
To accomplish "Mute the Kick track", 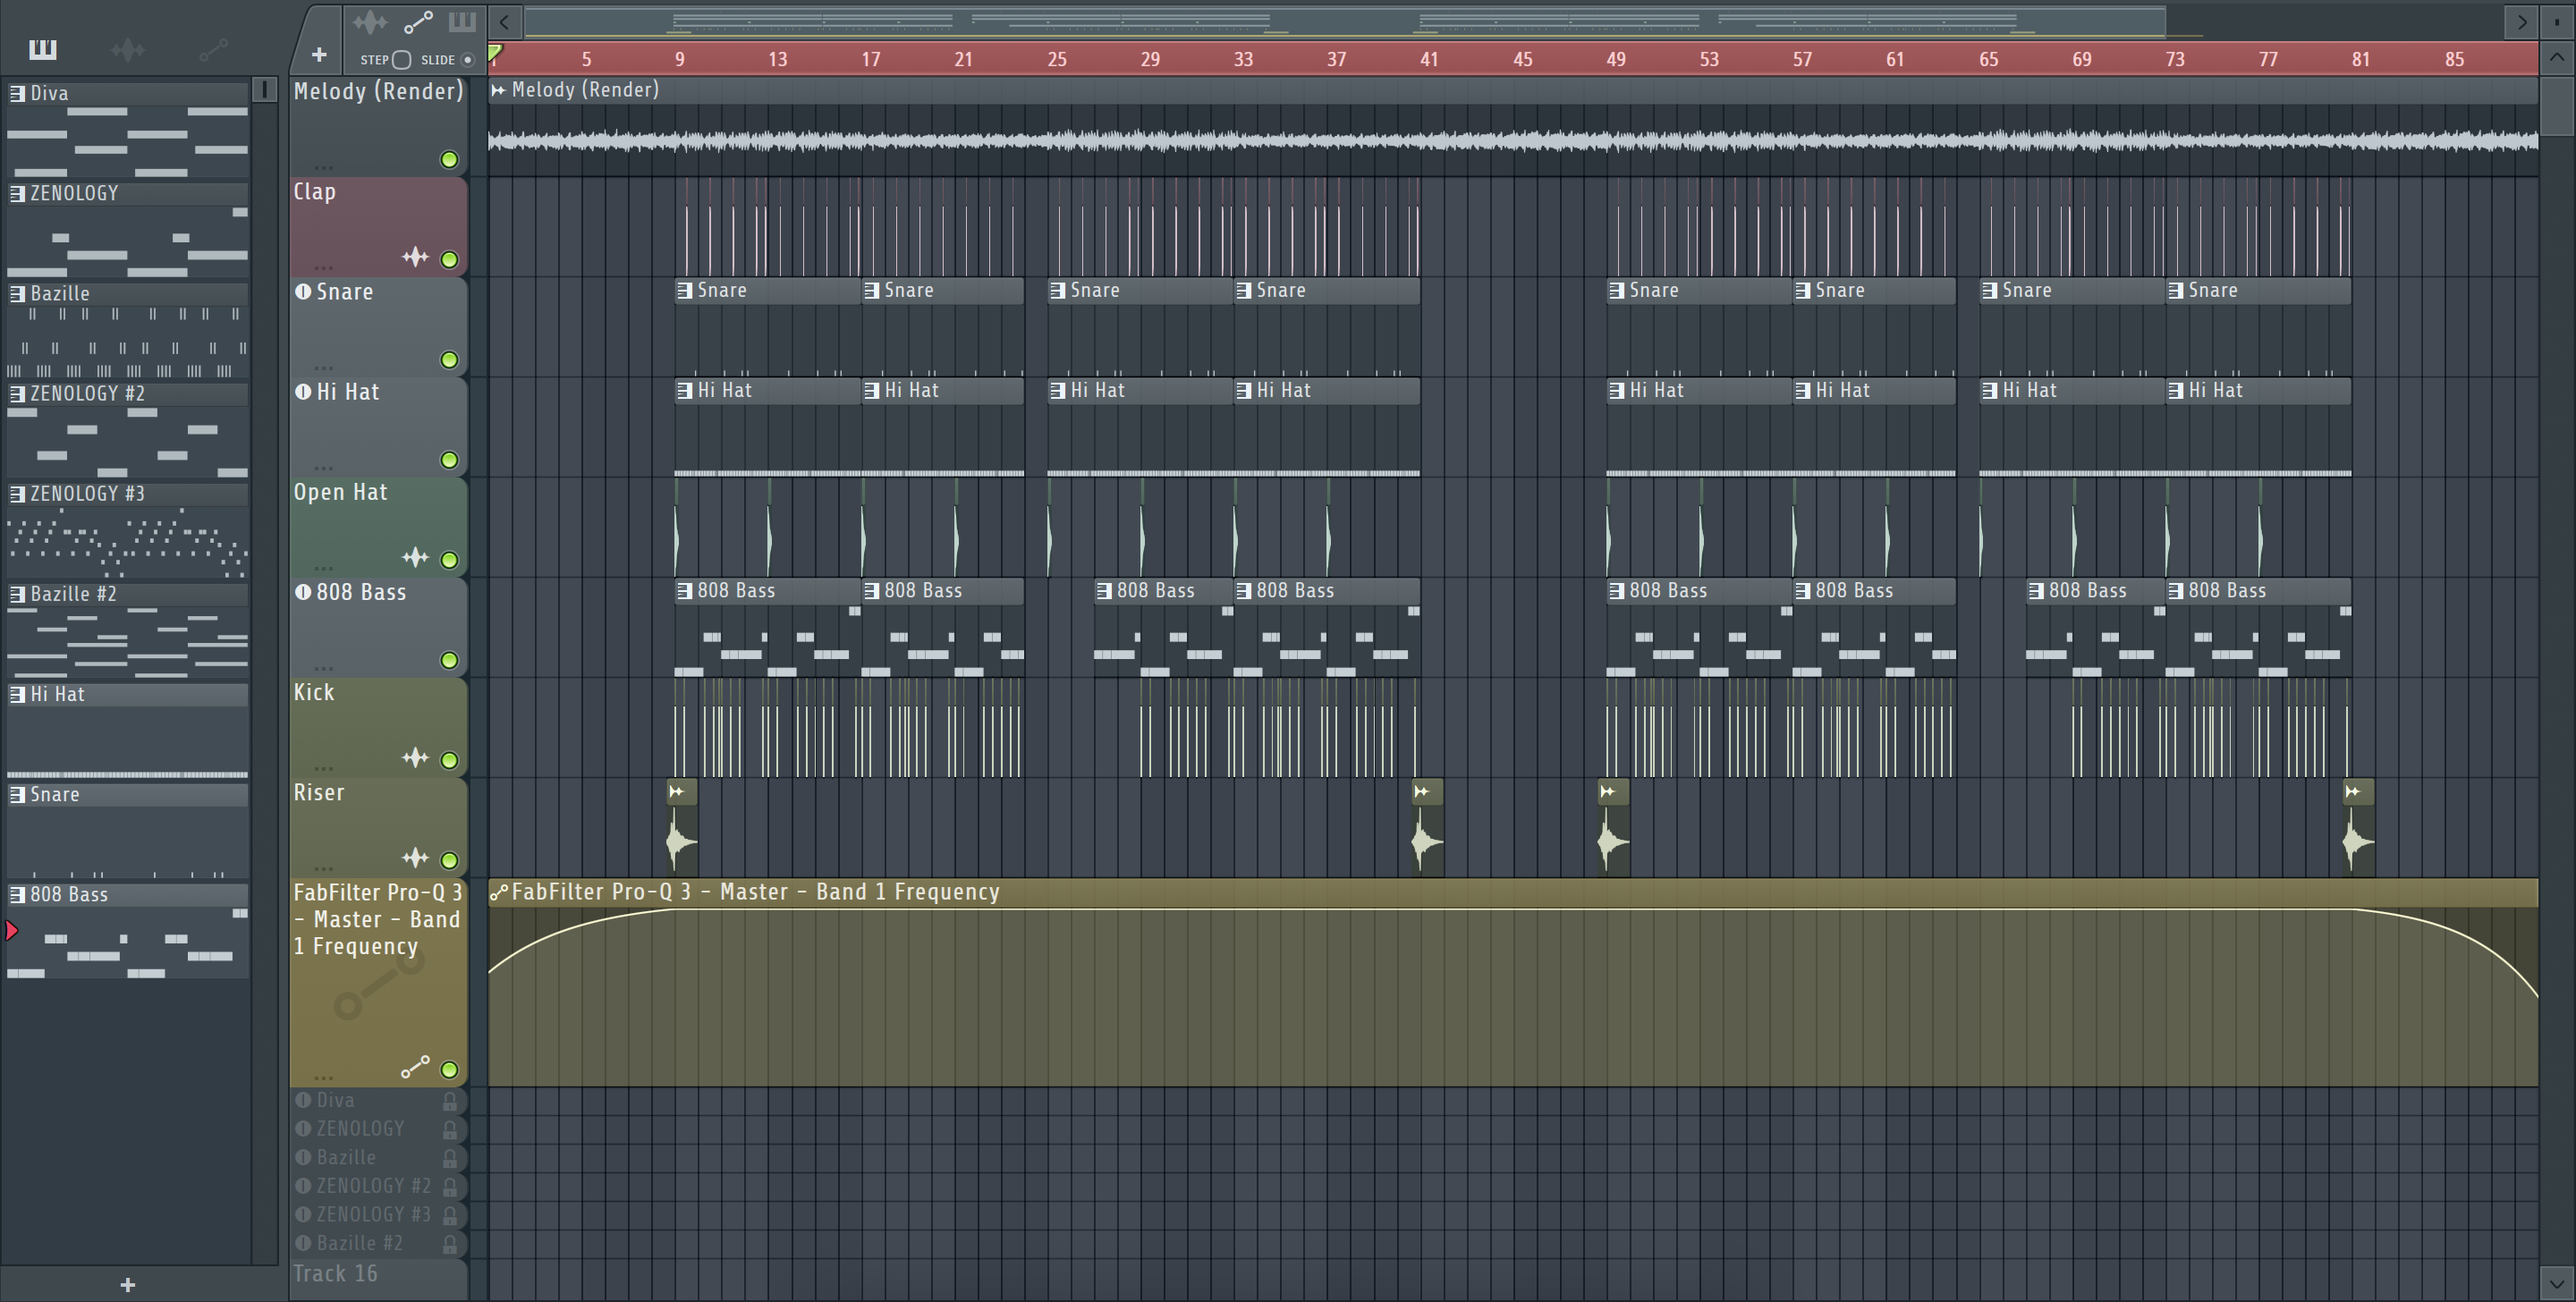I will click(450, 760).
